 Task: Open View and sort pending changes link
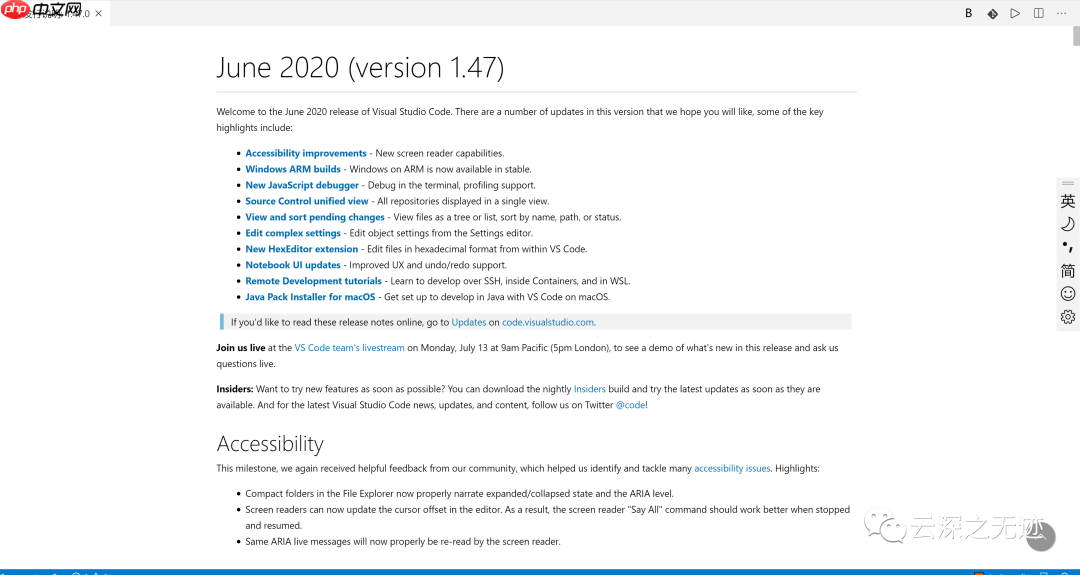315,217
